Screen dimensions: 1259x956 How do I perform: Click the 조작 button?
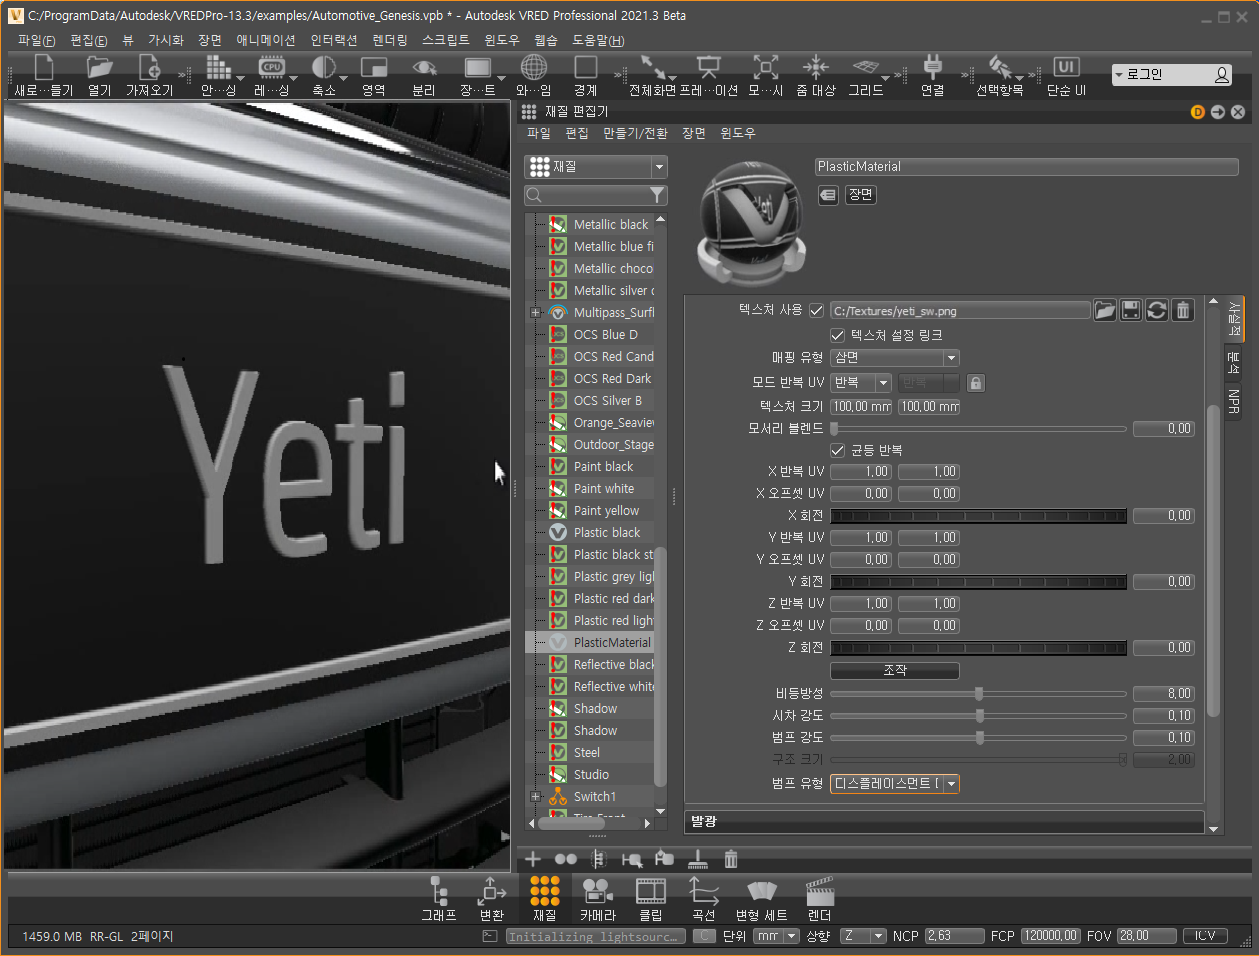click(x=895, y=670)
